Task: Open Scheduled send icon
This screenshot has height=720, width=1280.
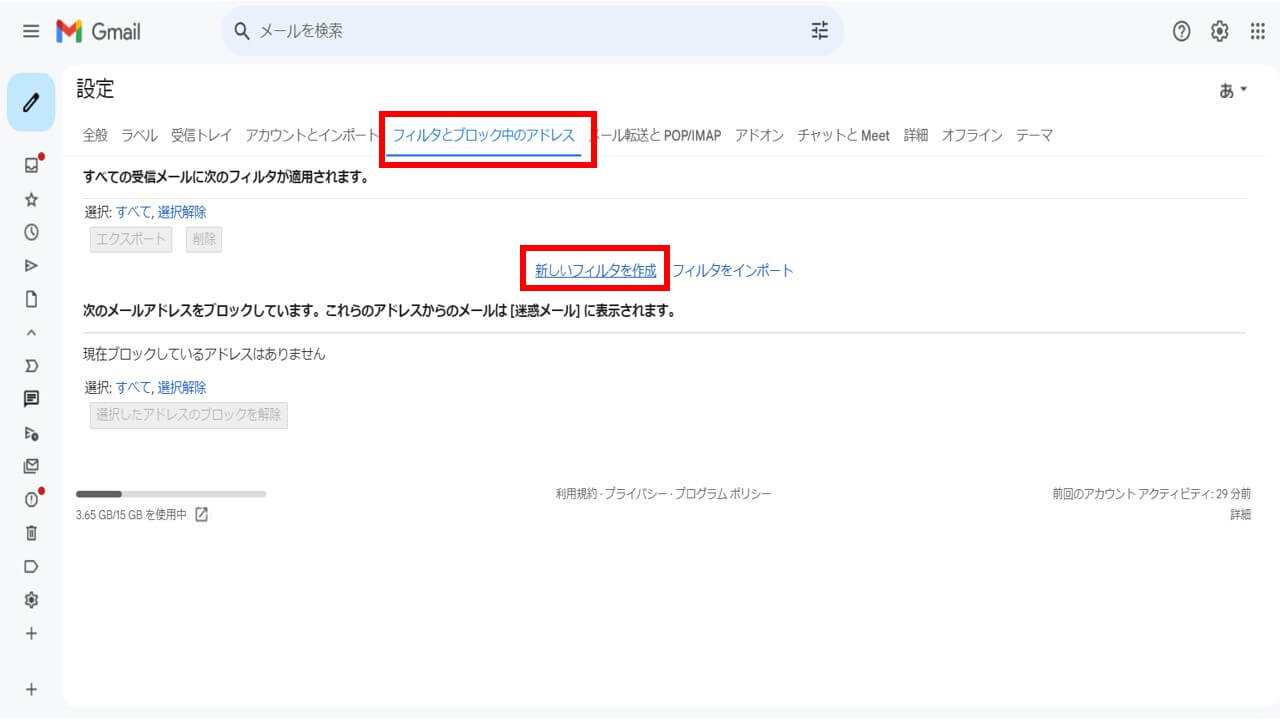Action: [x=31, y=433]
